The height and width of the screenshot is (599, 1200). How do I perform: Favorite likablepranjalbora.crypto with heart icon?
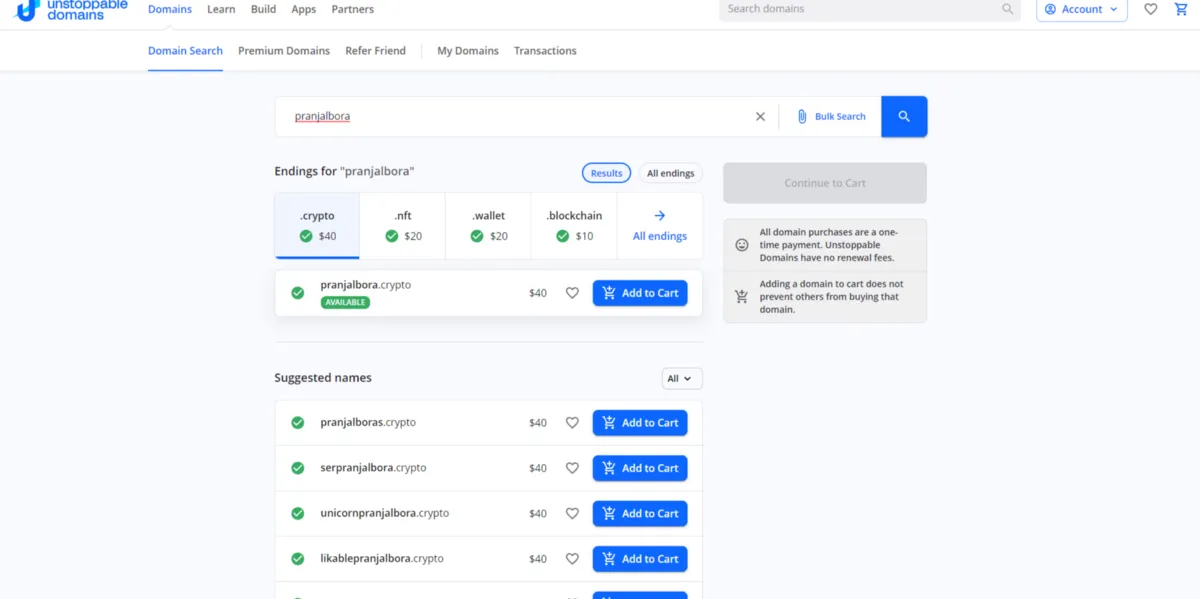[x=572, y=559]
